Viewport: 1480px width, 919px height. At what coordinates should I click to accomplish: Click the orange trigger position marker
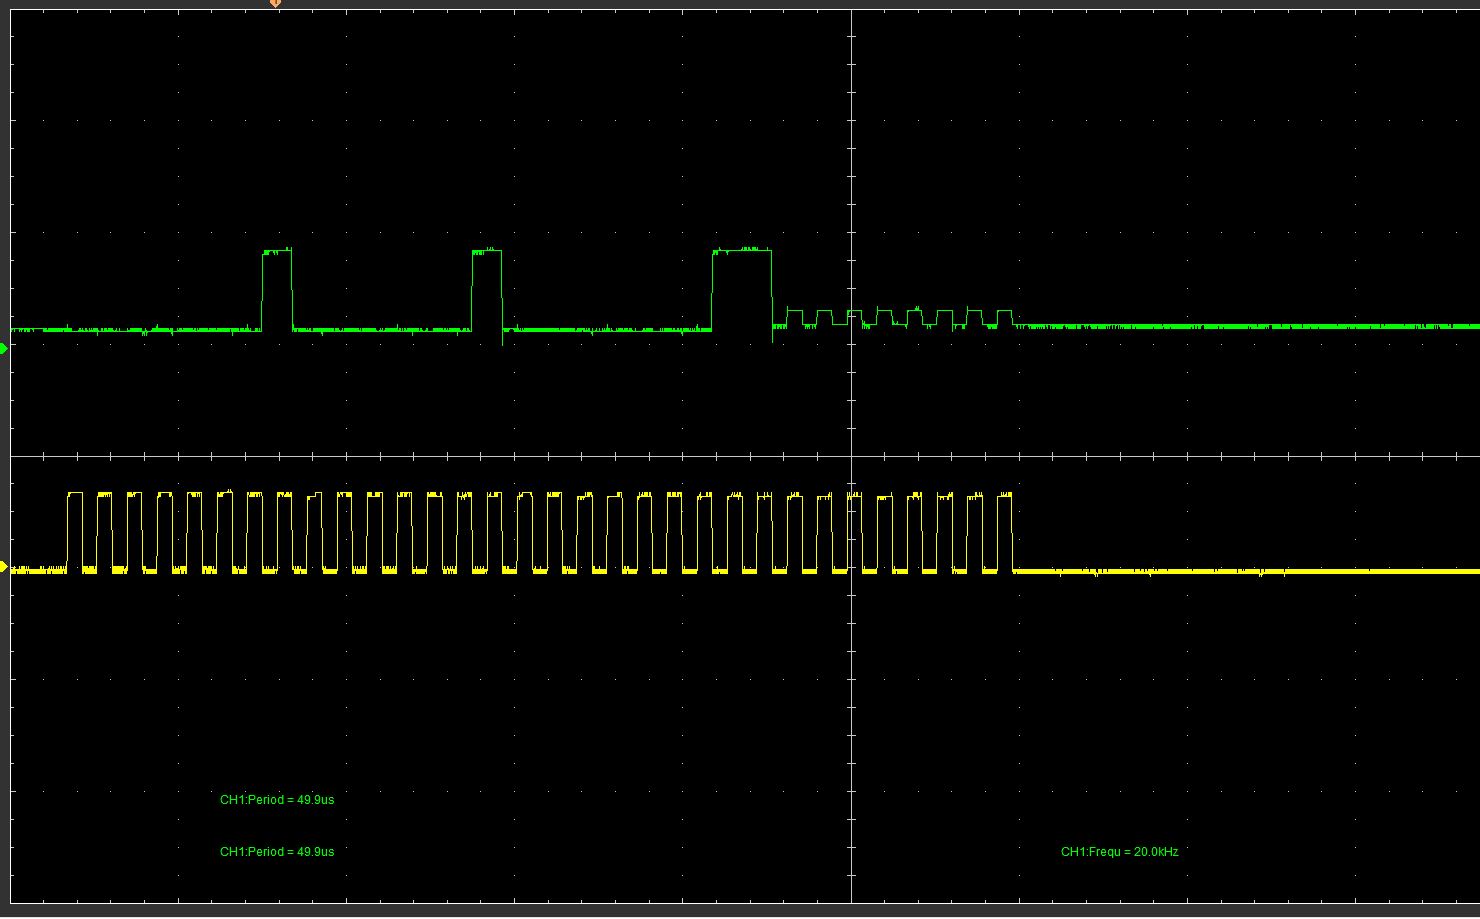click(x=276, y=4)
